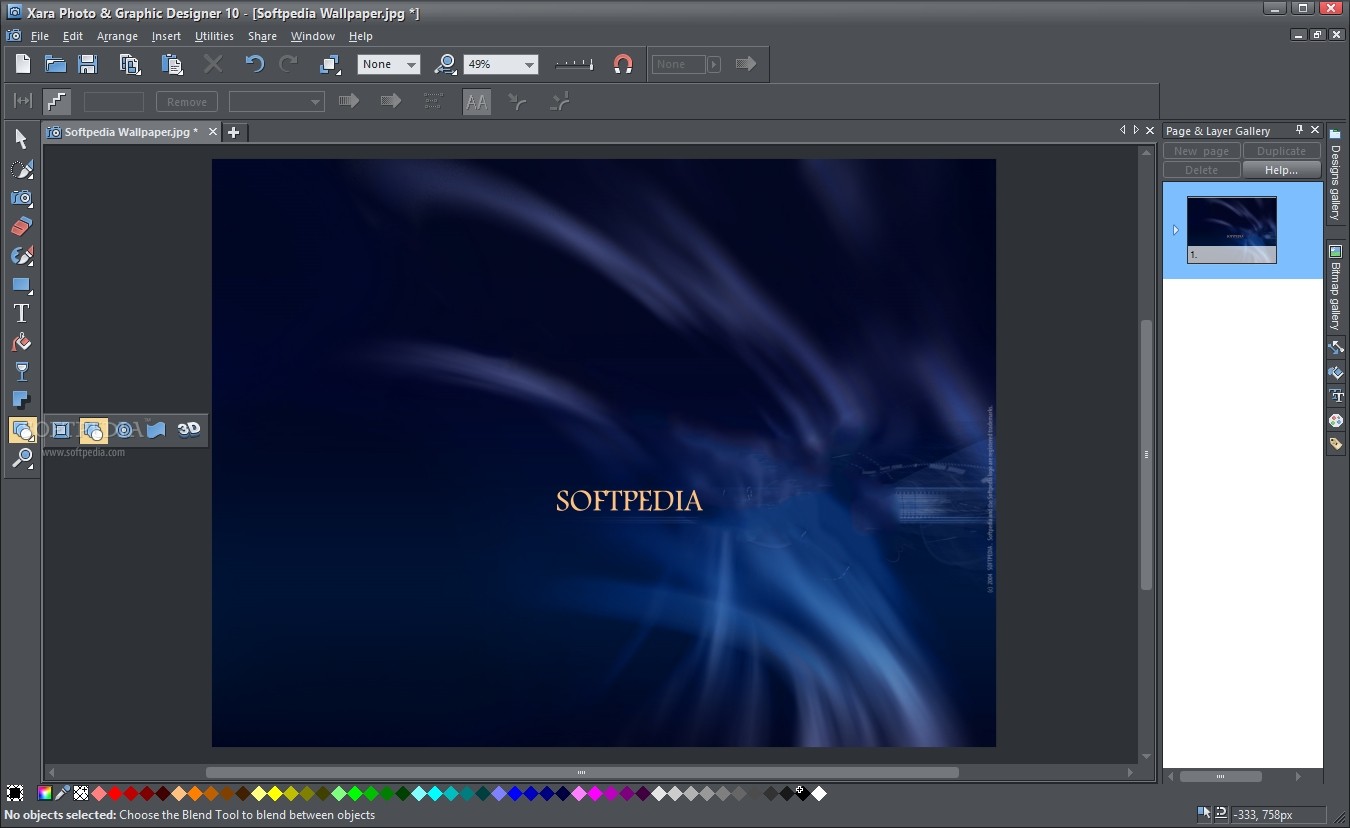Click the New page button

1201,151
